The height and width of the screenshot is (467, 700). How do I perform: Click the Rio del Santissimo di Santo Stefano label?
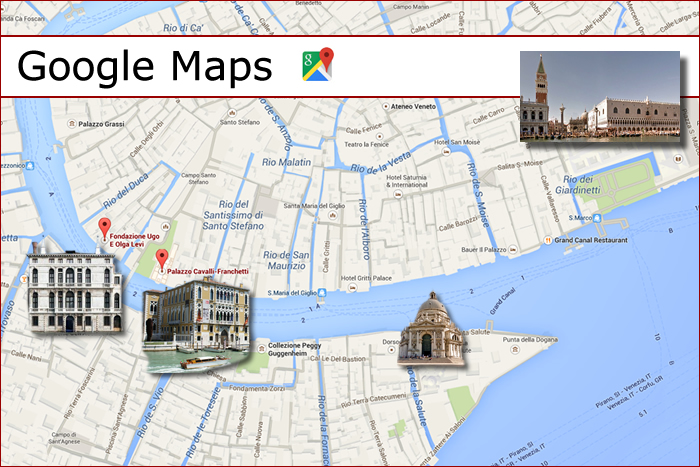click(x=233, y=215)
